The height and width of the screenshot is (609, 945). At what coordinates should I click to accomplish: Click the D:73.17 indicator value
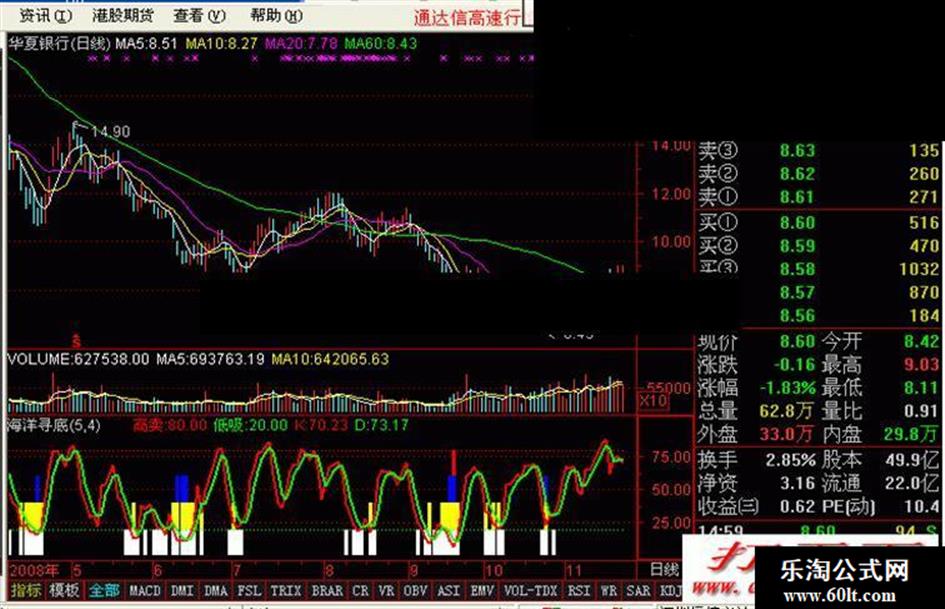(x=381, y=425)
